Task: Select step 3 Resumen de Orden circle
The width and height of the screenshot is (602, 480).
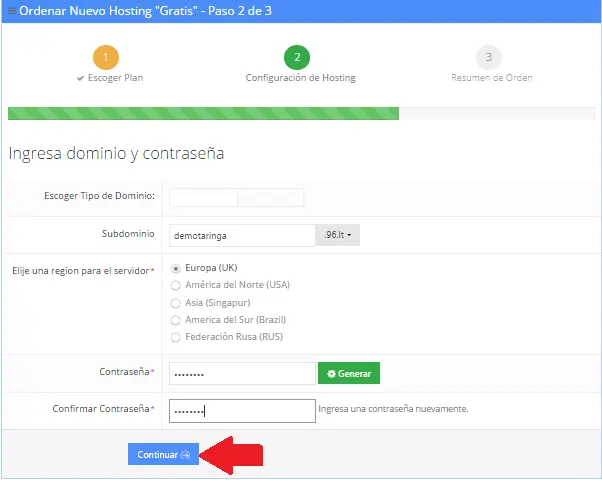Action: point(489,57)
